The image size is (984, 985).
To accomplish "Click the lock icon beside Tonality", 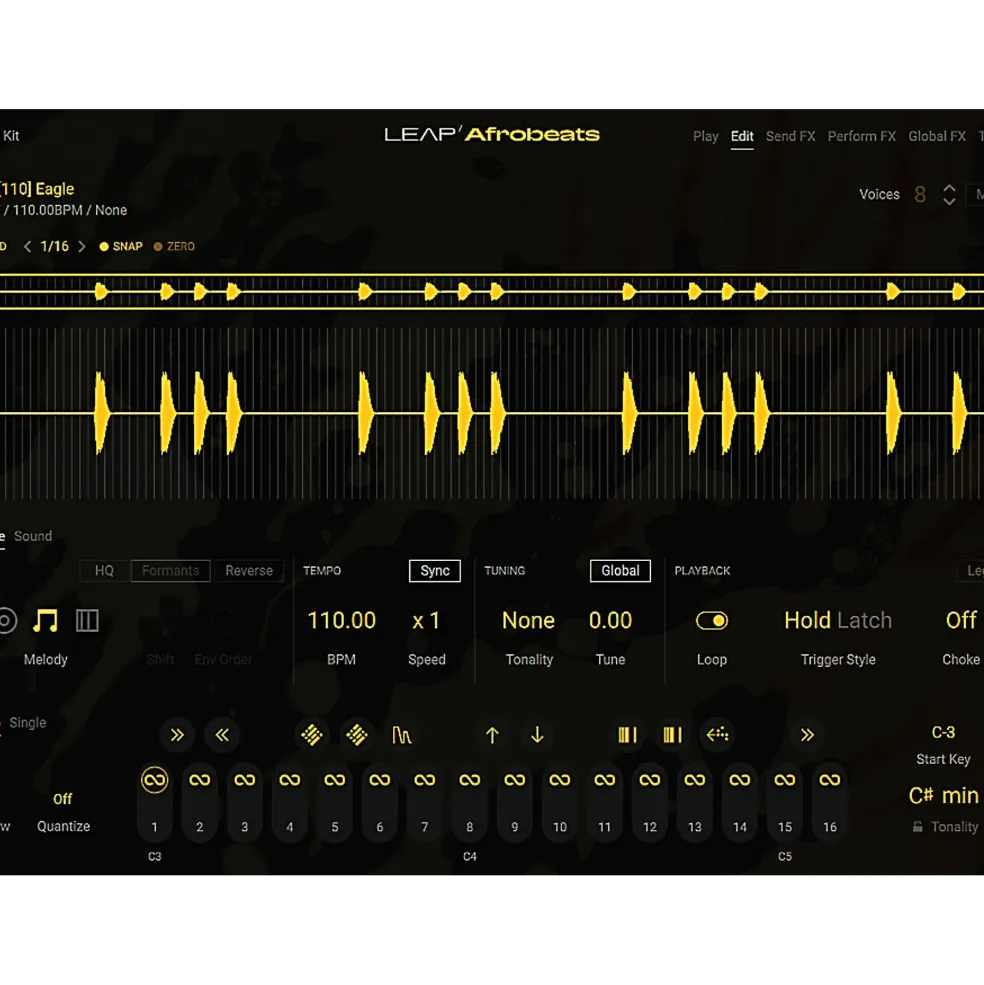I will click(x=917, y=827).
